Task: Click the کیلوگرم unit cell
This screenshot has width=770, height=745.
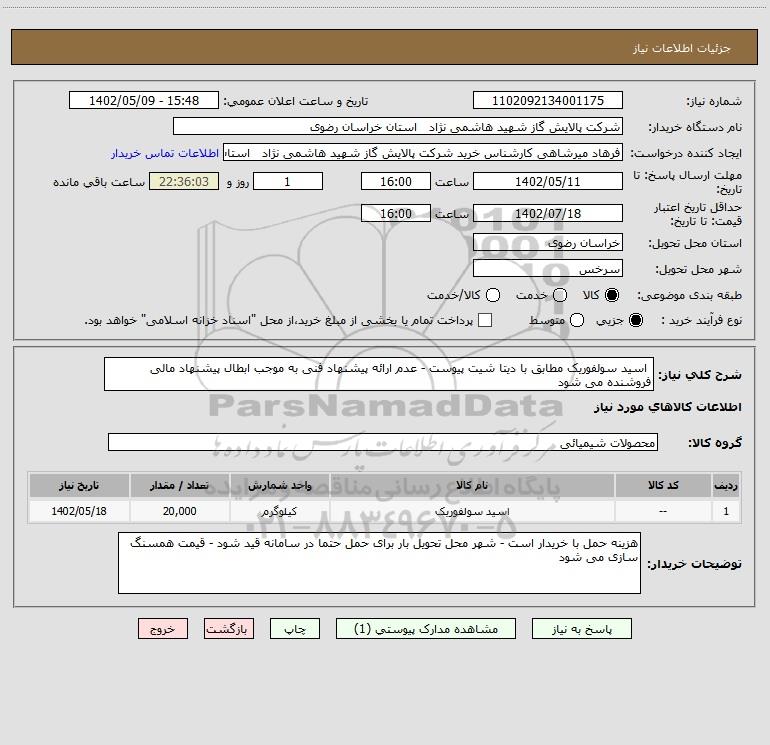Action: [279, 511]
